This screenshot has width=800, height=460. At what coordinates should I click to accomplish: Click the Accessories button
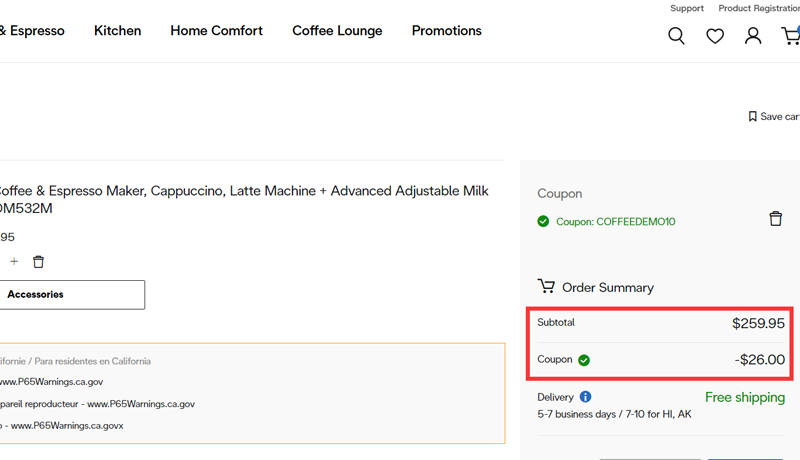click(x=70, y=295)
